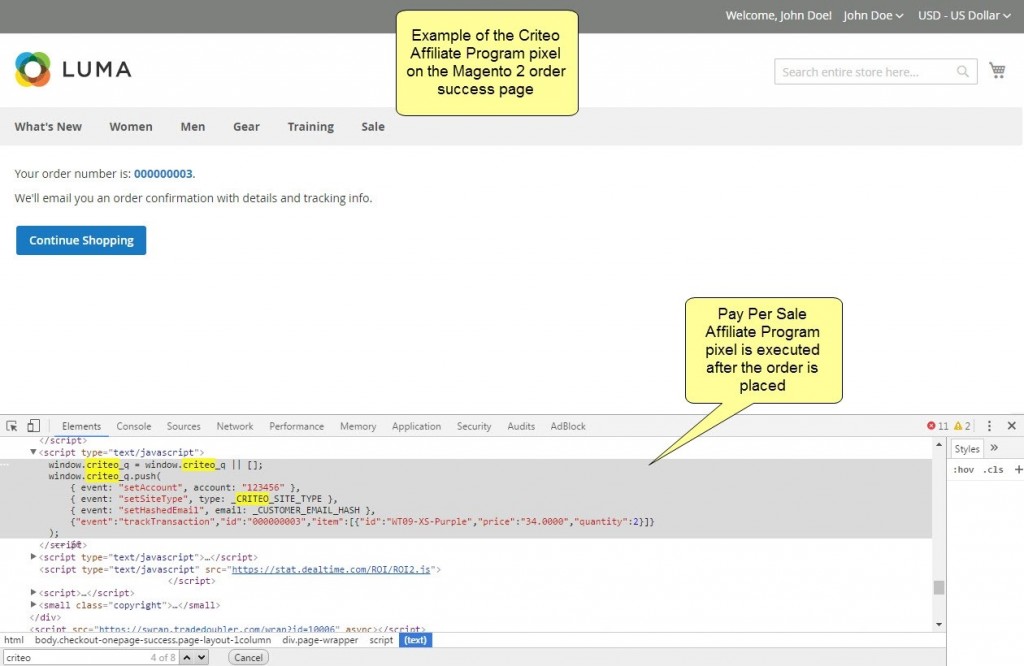Click the yellow warning count icon
Image resolution: width=1024 pixels, height=666 pixels.
coord(958,426)
